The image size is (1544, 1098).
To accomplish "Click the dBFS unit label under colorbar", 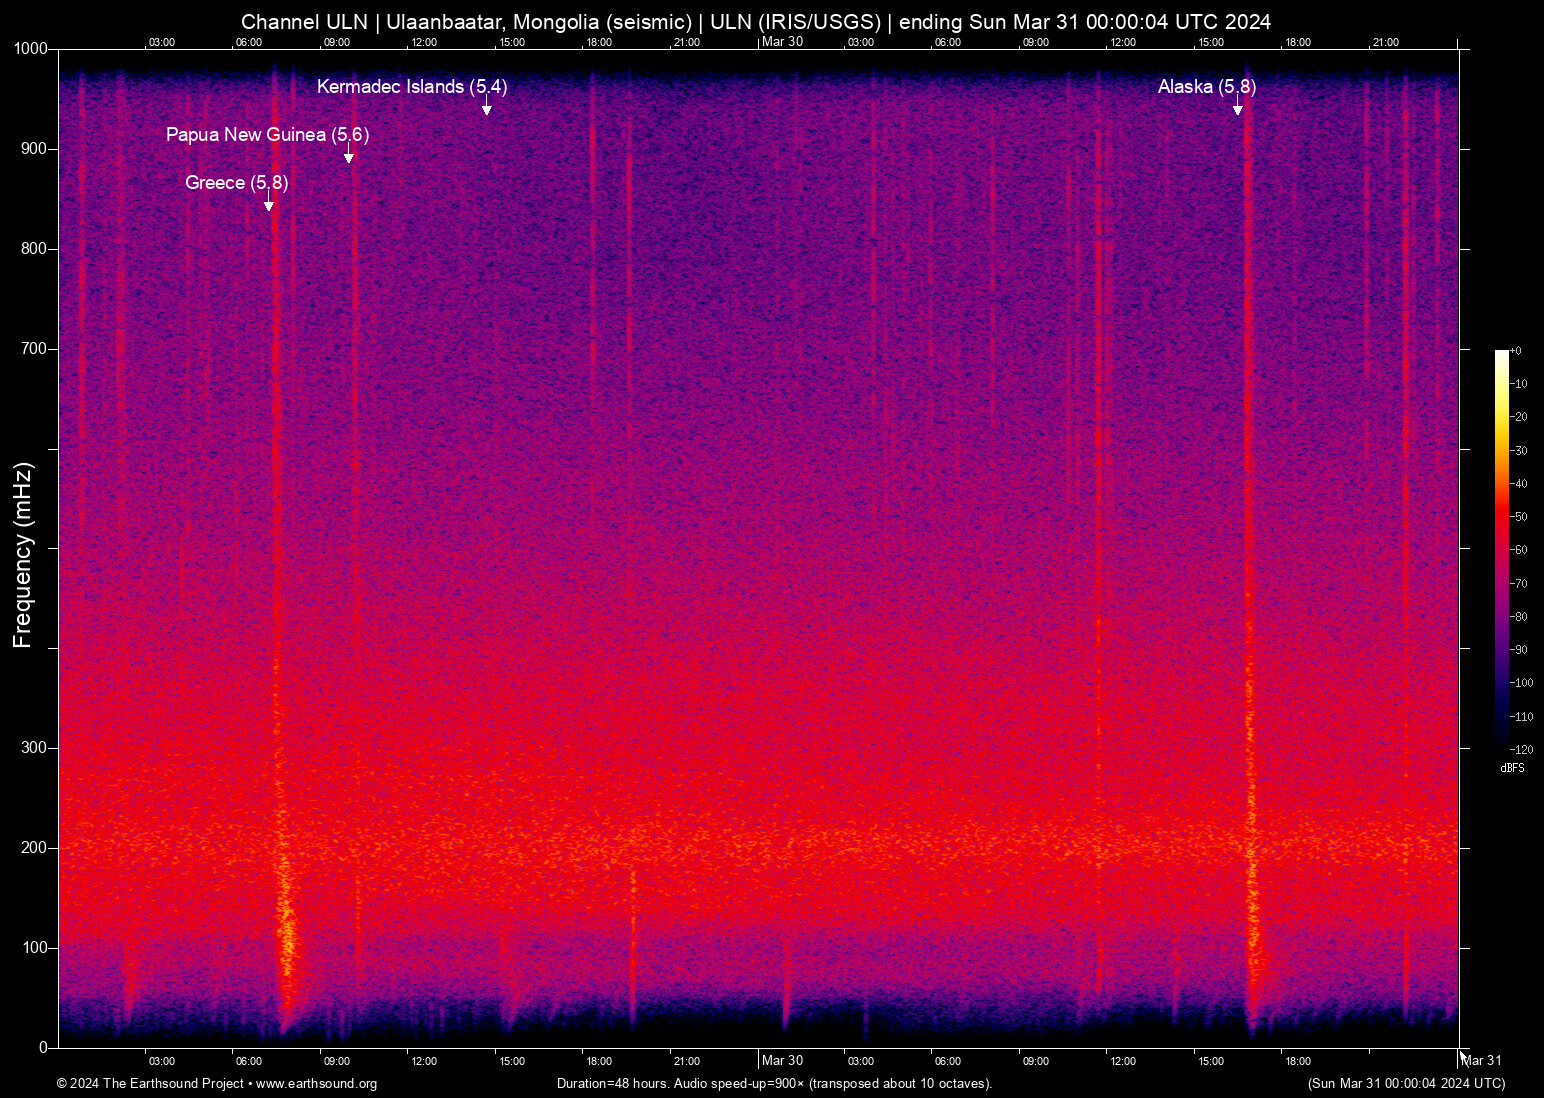I will tap(1512, 768).
